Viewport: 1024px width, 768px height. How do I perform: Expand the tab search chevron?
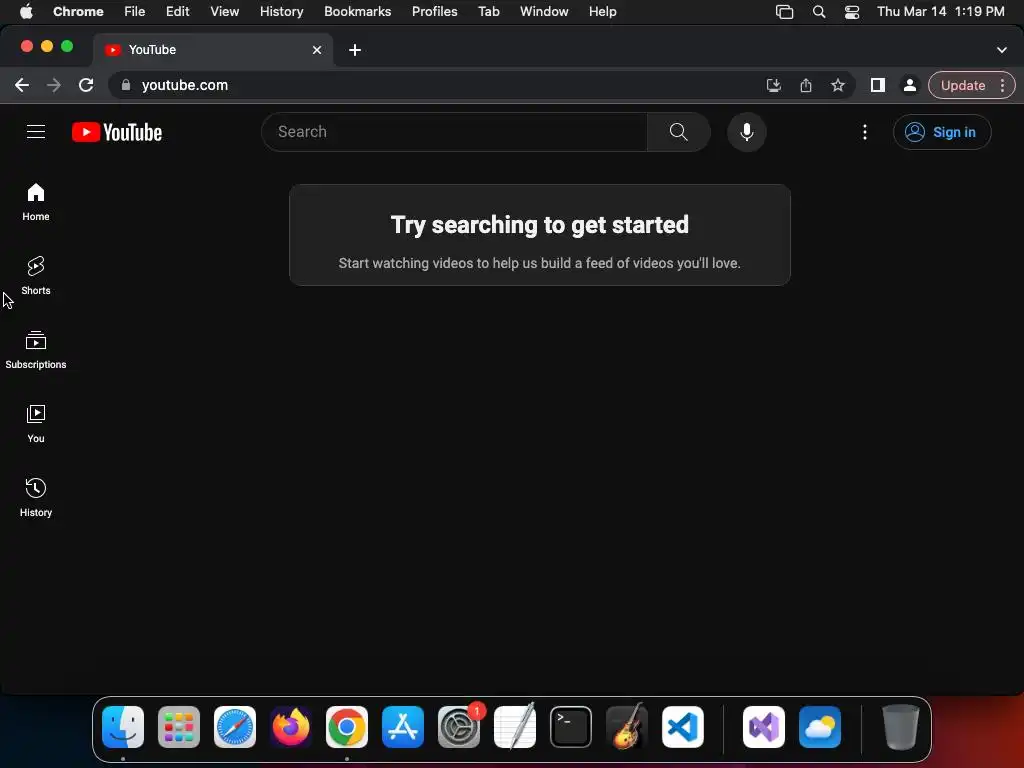(1001, 50)
